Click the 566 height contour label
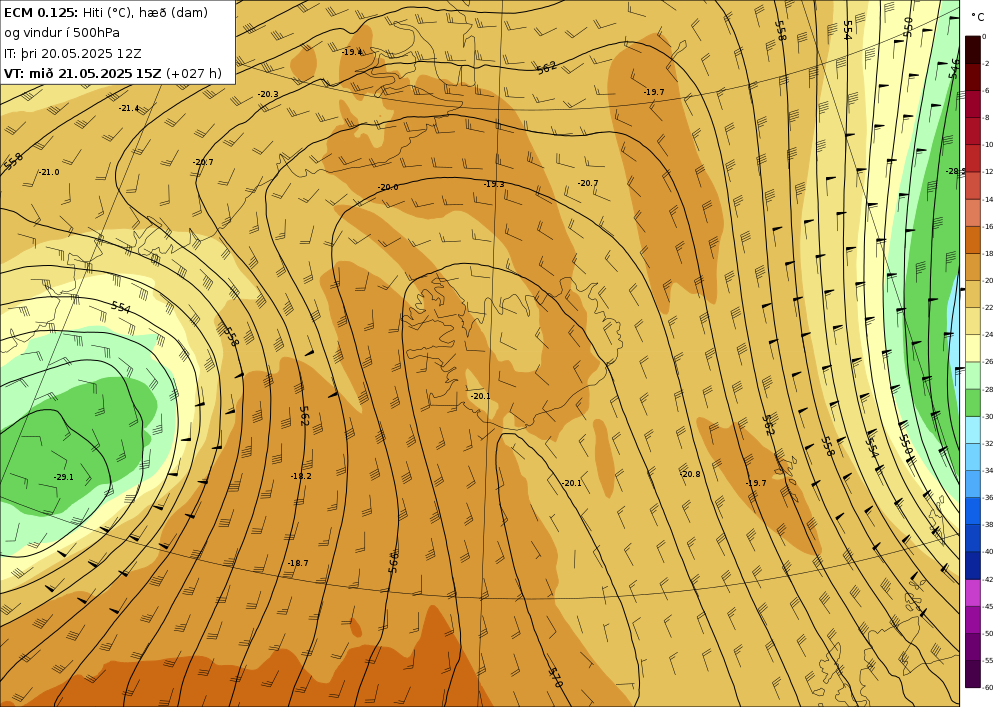This screenshot has width=1000, height=707. click(x=393, y=562)
